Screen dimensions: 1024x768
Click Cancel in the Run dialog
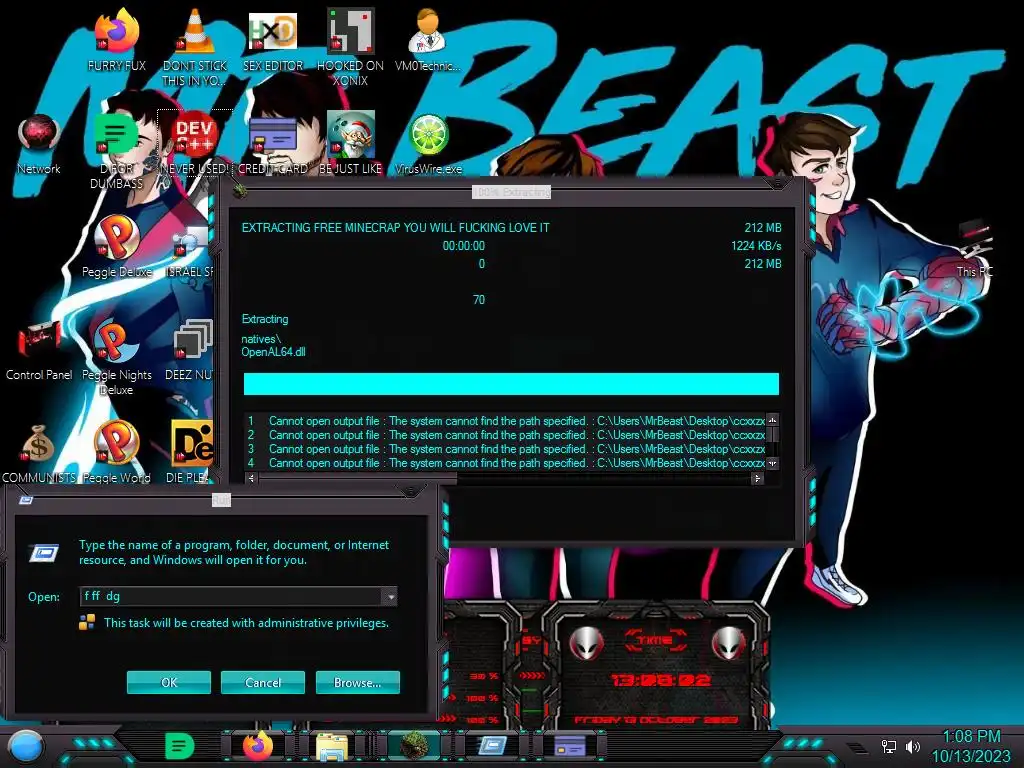click(263, 682)
